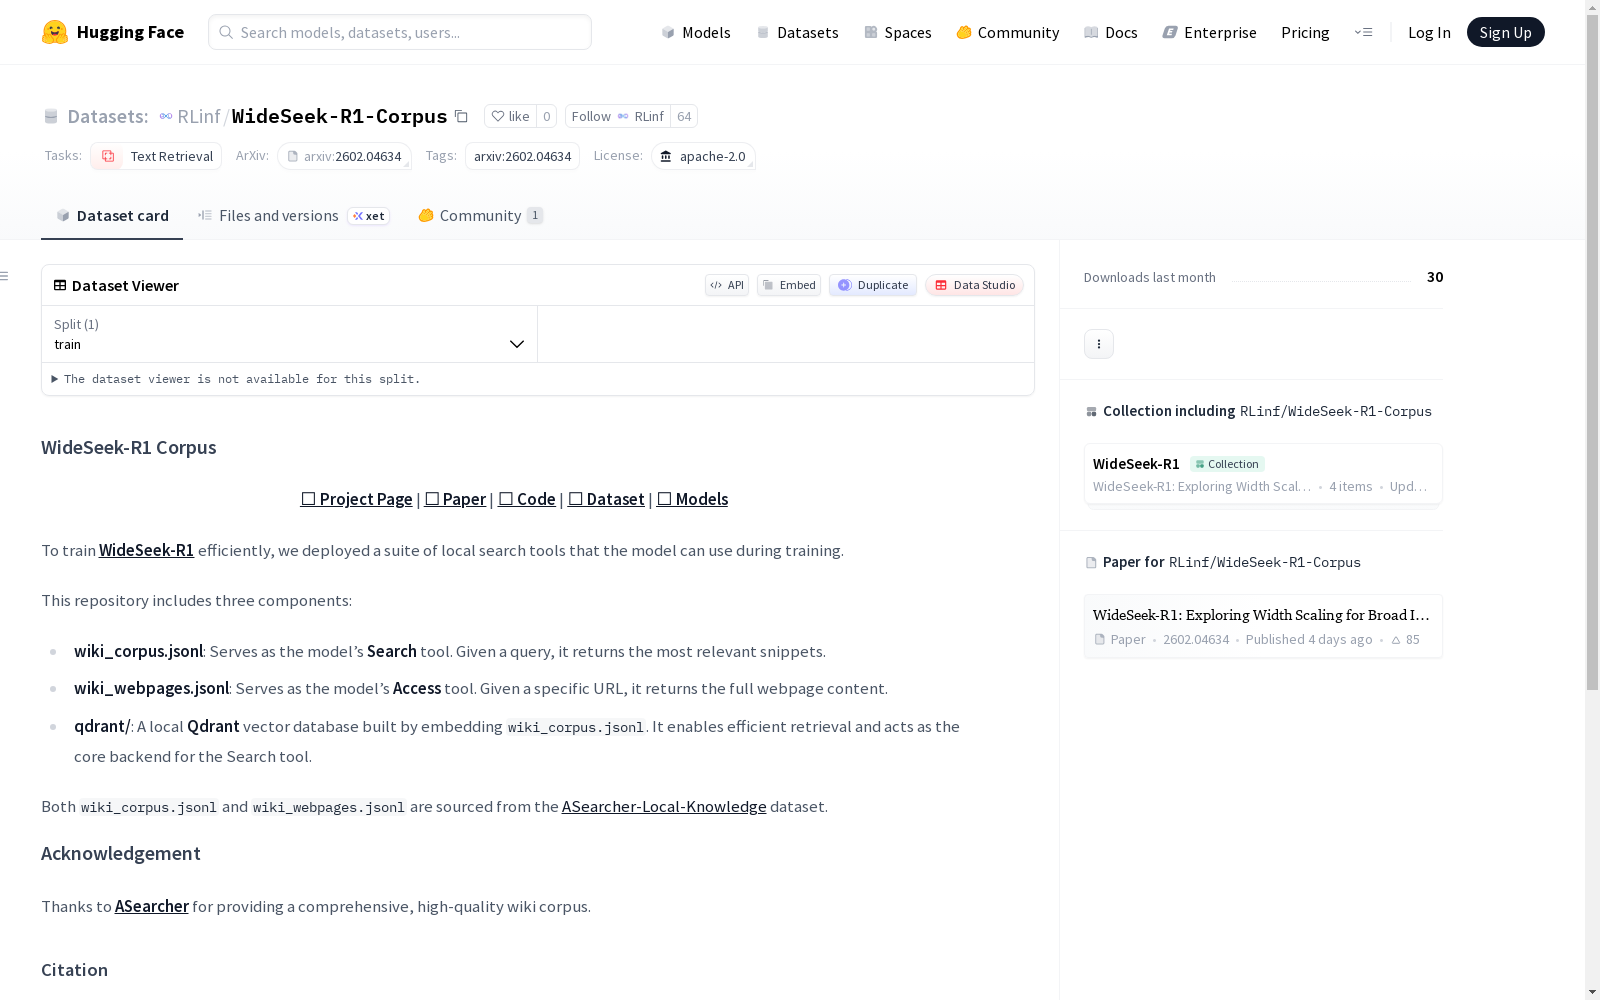Viewport: 1600px width, 1000px height.
Task: Click the WideSeek-R1 Corpus heading
Action: [129, 447]
